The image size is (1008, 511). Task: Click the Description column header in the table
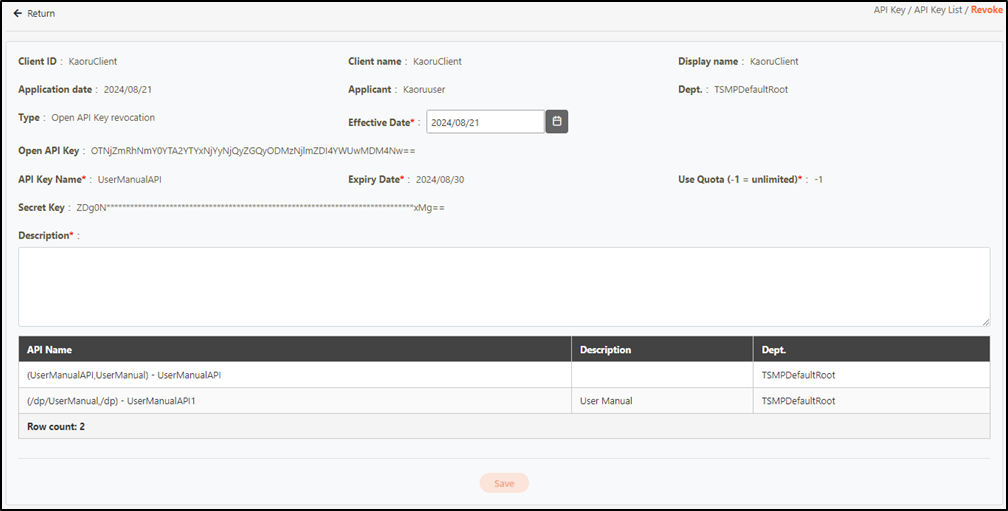coord(605,350)
